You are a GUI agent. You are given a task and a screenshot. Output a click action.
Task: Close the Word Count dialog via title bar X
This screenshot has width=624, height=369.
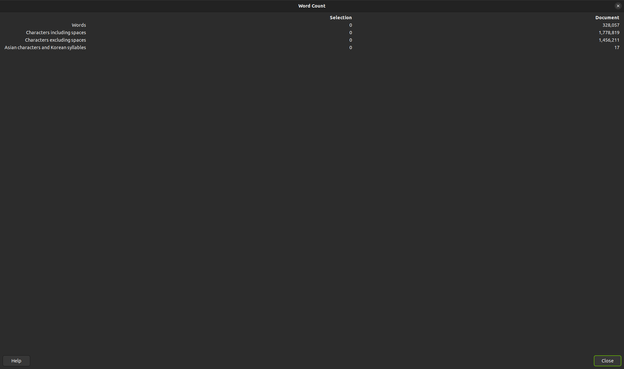[x=618, y=6]
